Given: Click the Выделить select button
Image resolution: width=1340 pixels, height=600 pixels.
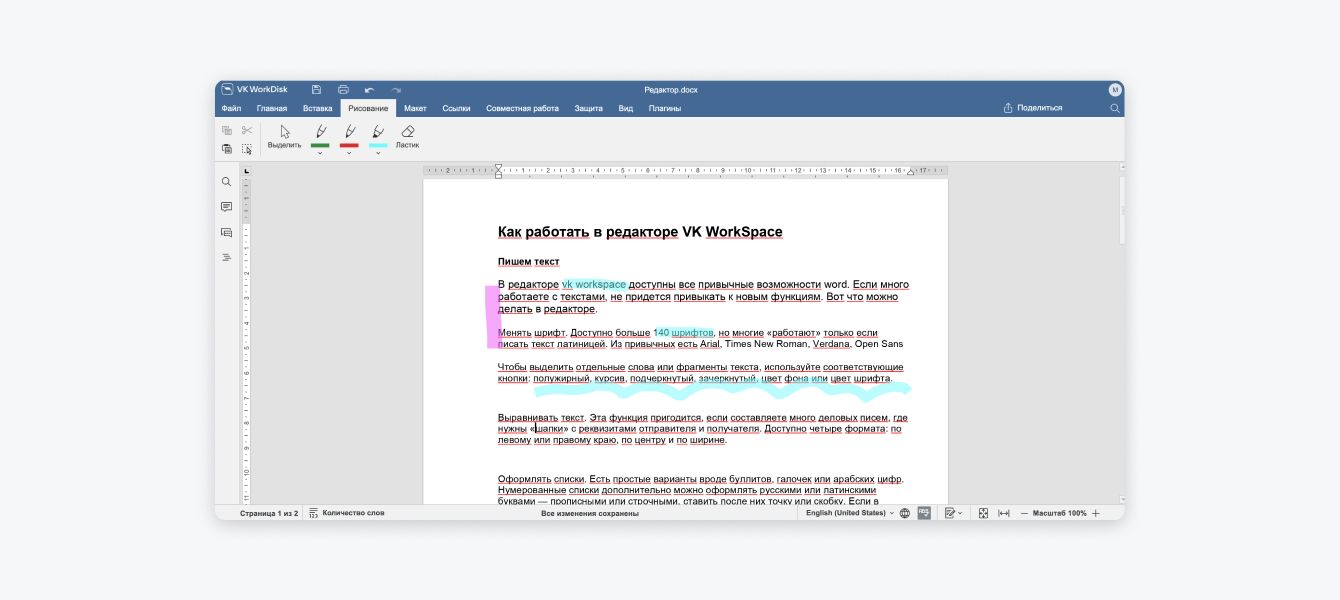Looking at the screenshot, I should 284,136.
